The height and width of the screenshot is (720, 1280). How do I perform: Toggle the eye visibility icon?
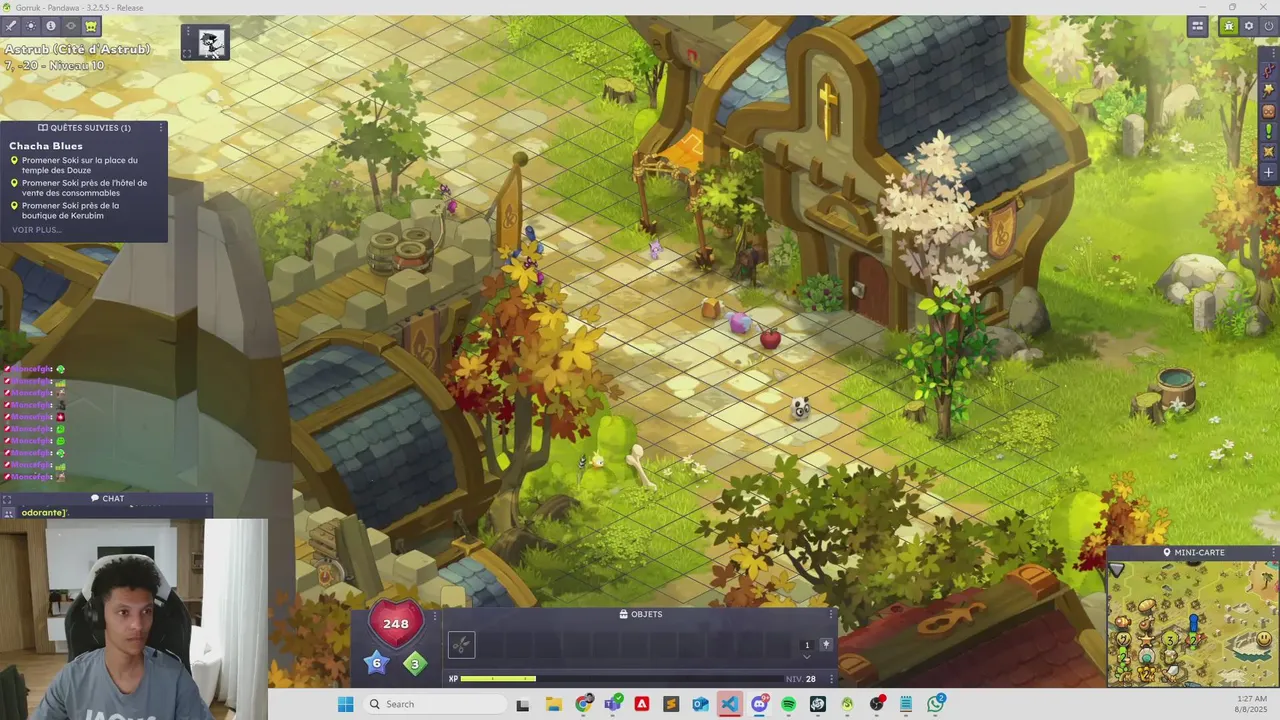pyautogui.click(x=71, y=26)
